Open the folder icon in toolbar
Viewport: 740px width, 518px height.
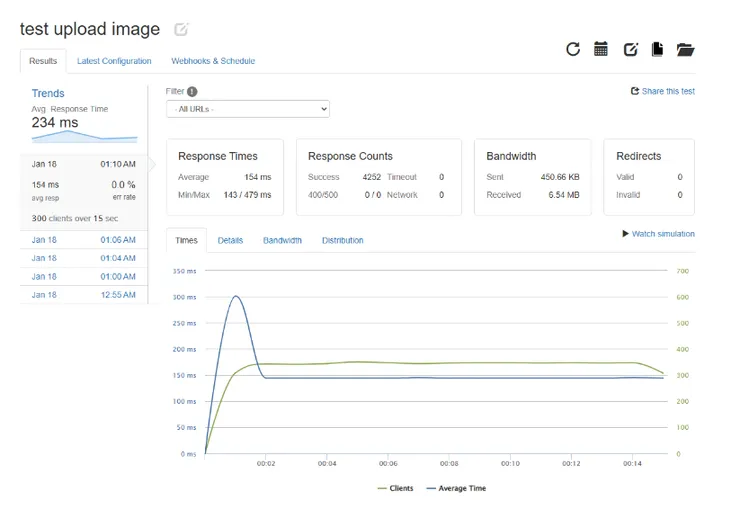coord(685,49)
